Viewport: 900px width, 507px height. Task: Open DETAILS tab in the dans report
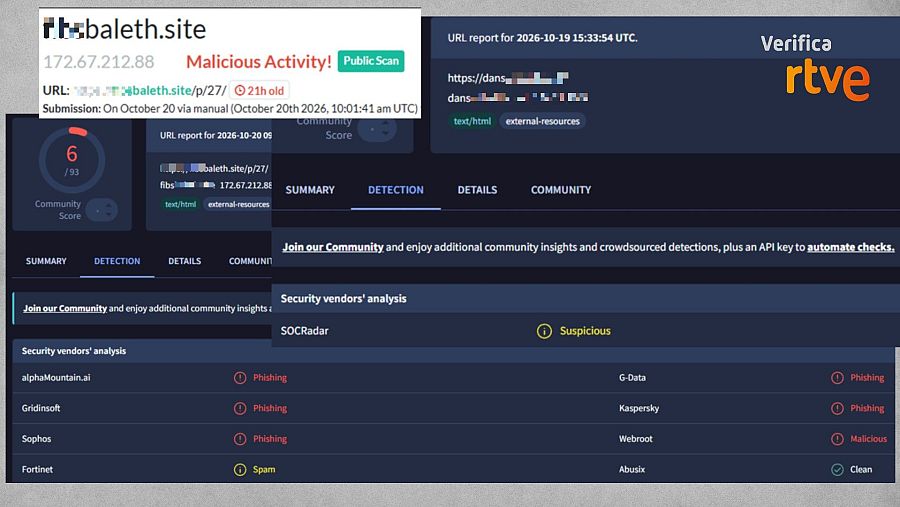(477, 190)
